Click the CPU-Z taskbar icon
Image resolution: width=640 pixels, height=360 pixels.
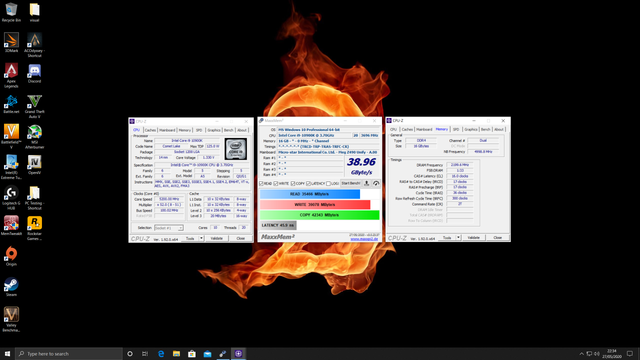pos(238,353)
